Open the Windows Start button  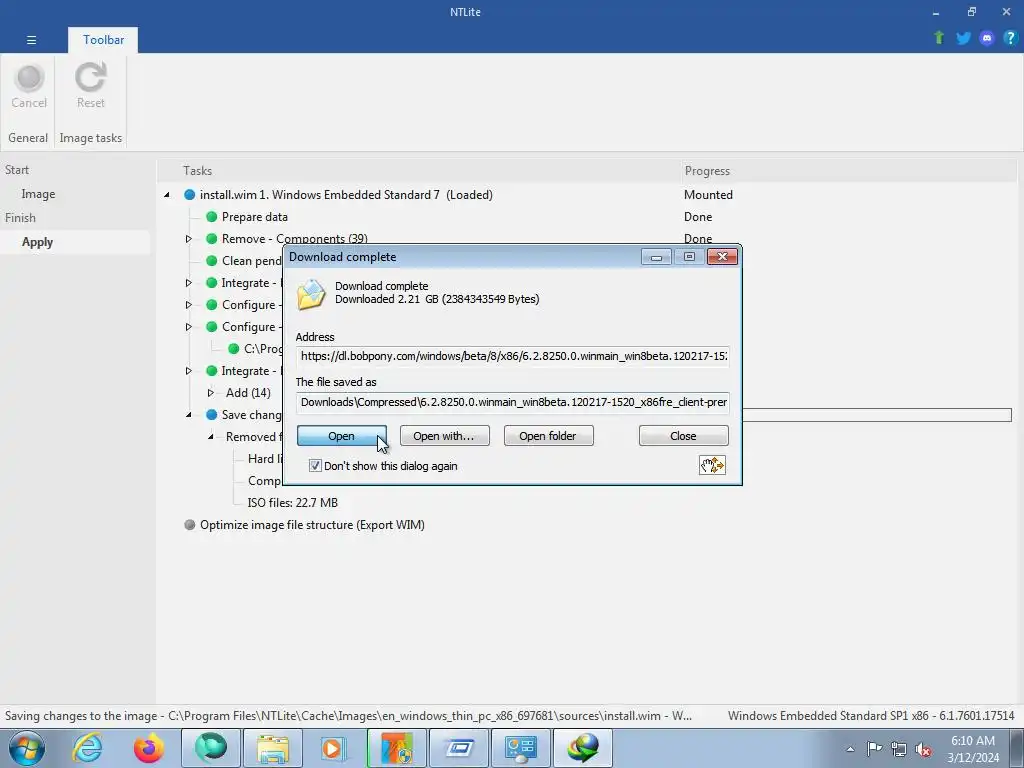coord(27,748)
